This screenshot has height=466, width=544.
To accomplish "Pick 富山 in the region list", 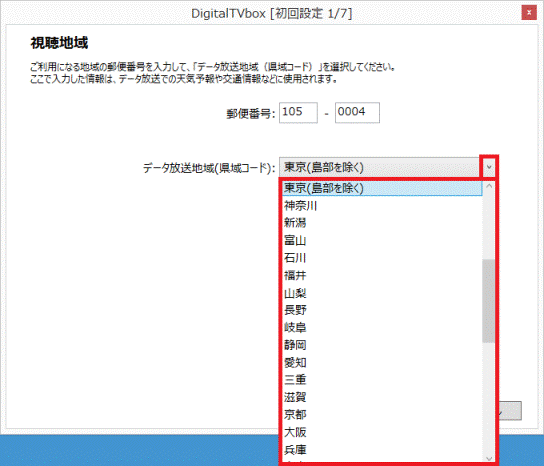I will 382,240.
